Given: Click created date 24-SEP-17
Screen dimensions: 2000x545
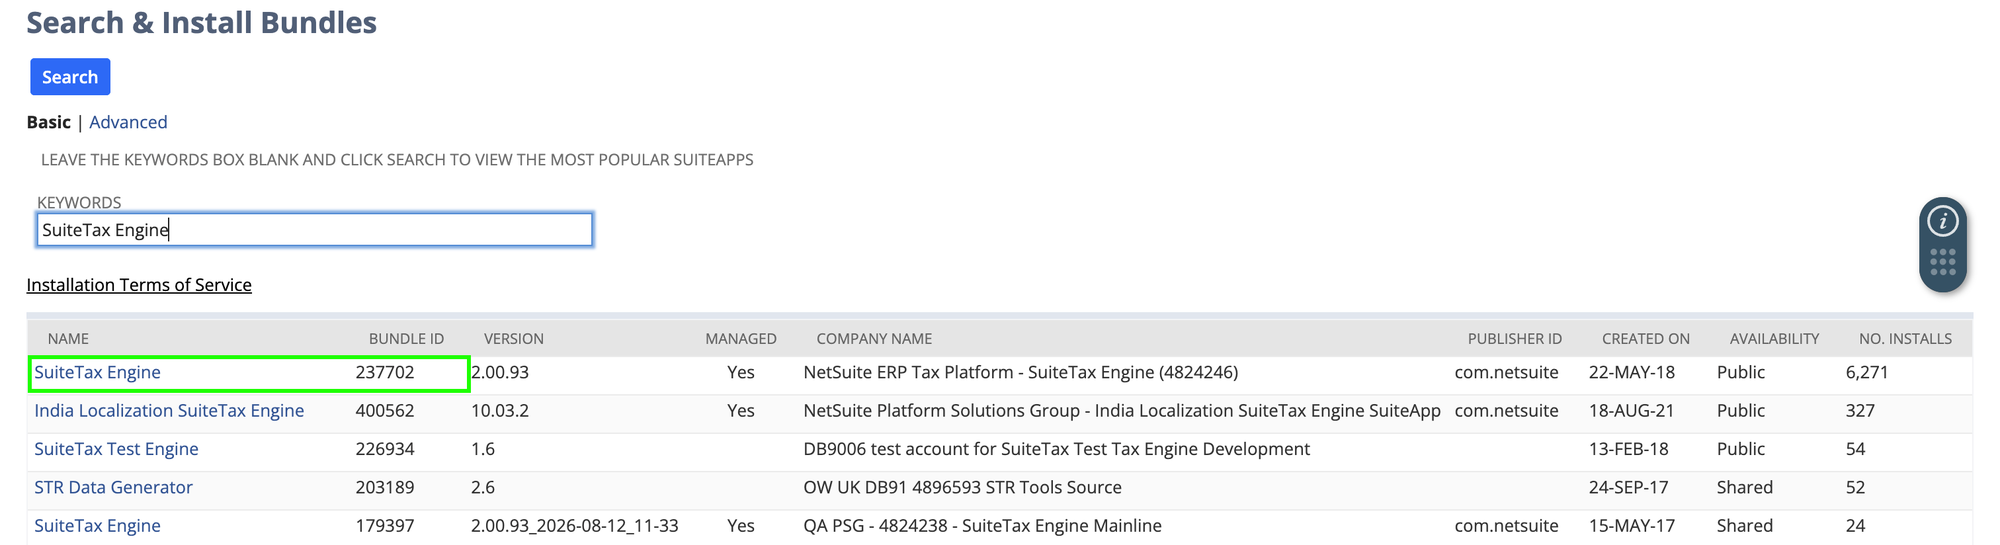Looking at the screenshot, I should 1630,487.
